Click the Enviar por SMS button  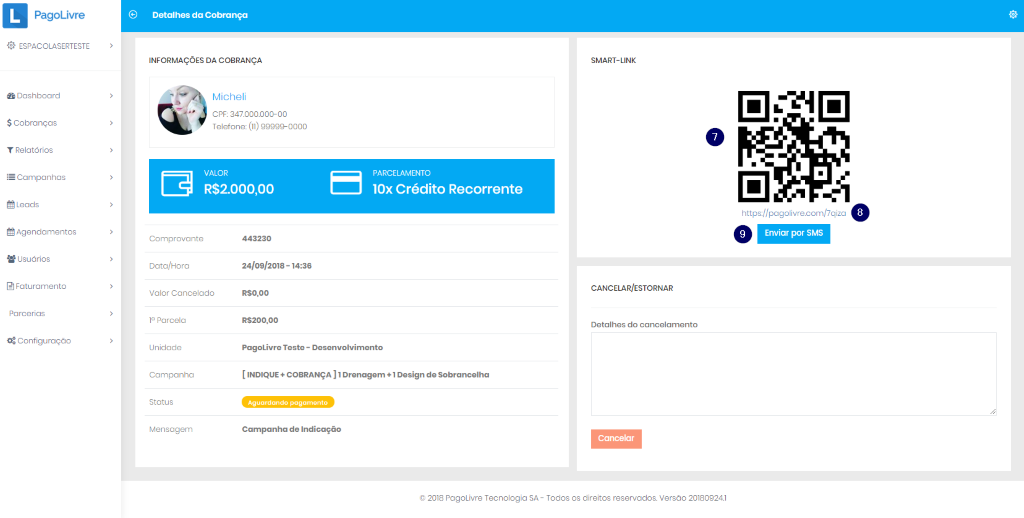pyautogui.click(x=793, y=233)
